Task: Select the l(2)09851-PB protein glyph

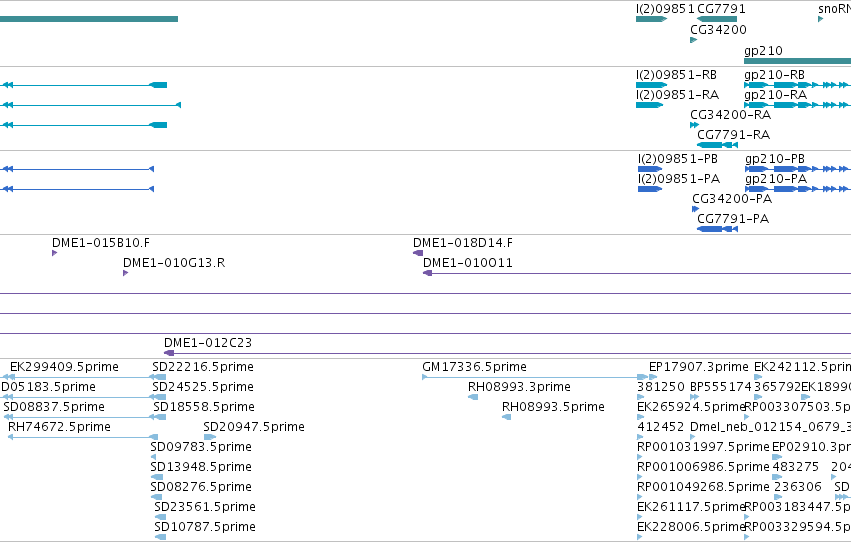Action: pyautogui.click(x=650, y=169)
